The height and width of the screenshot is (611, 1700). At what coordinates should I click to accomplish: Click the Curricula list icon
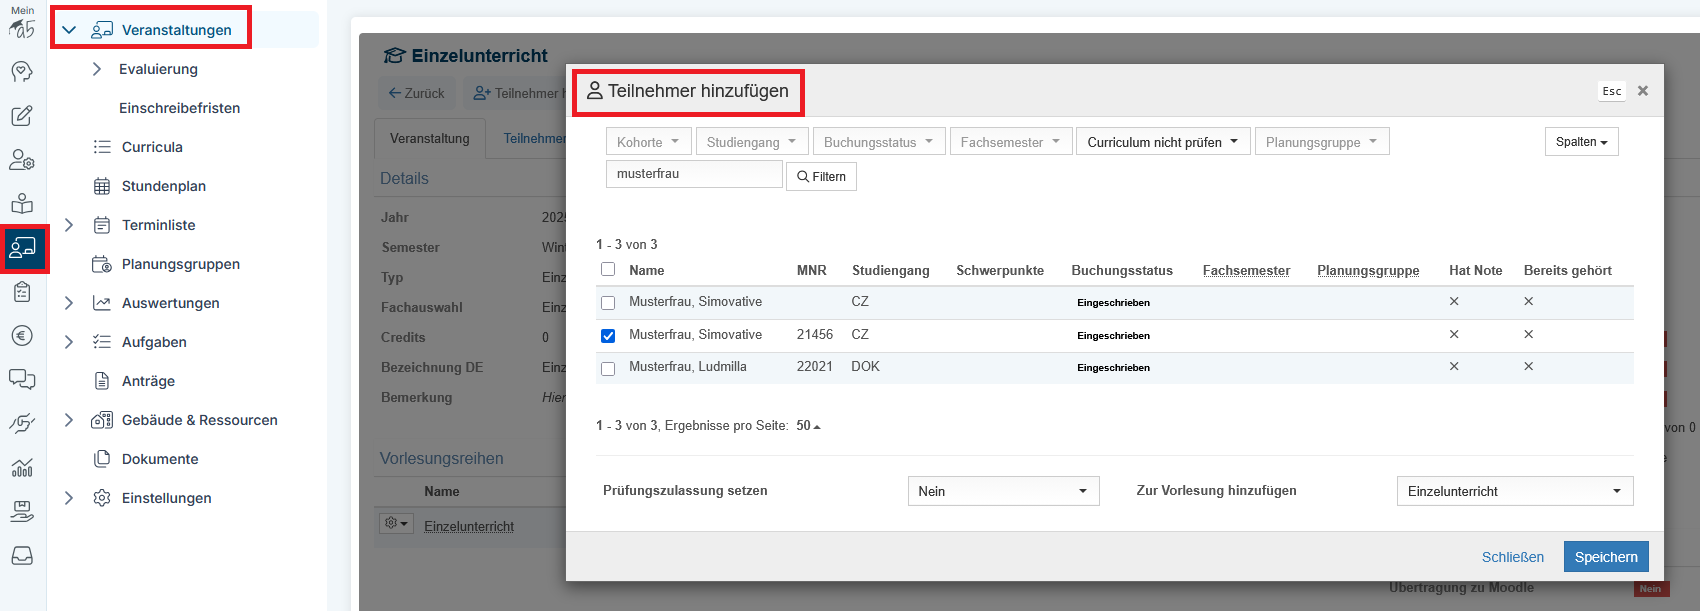coord(102,147)
